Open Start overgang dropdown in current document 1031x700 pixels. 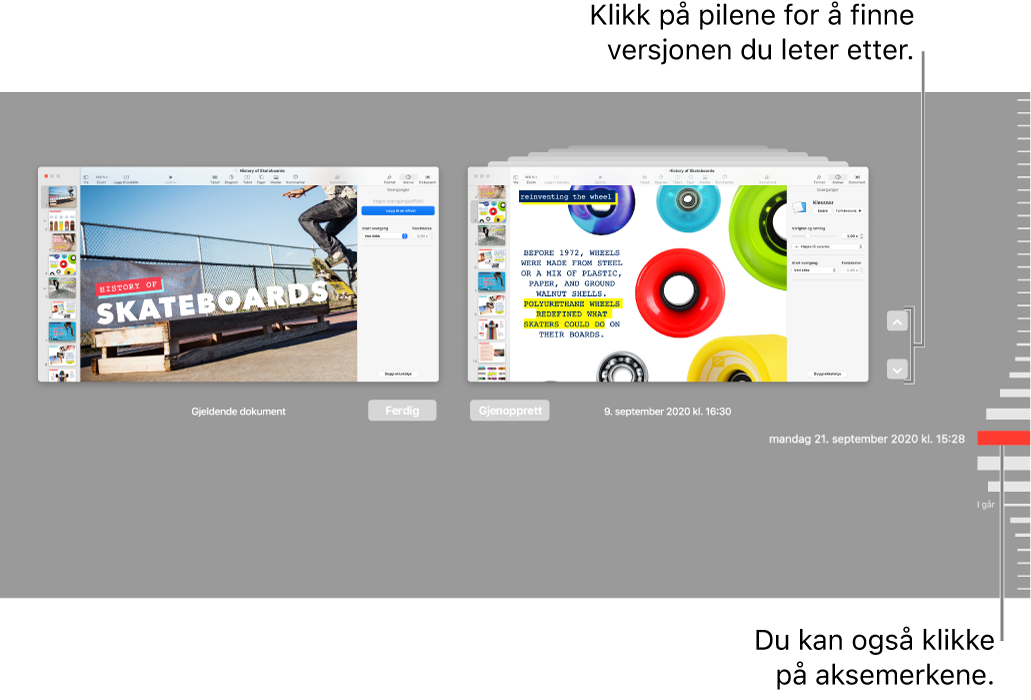pos(385,236)
